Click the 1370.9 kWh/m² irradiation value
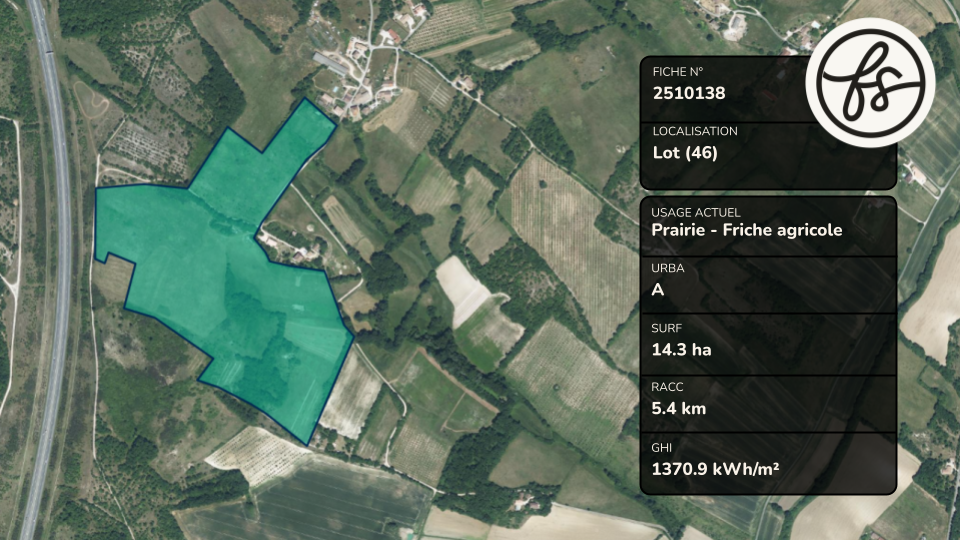 click(x=715, y=469)
